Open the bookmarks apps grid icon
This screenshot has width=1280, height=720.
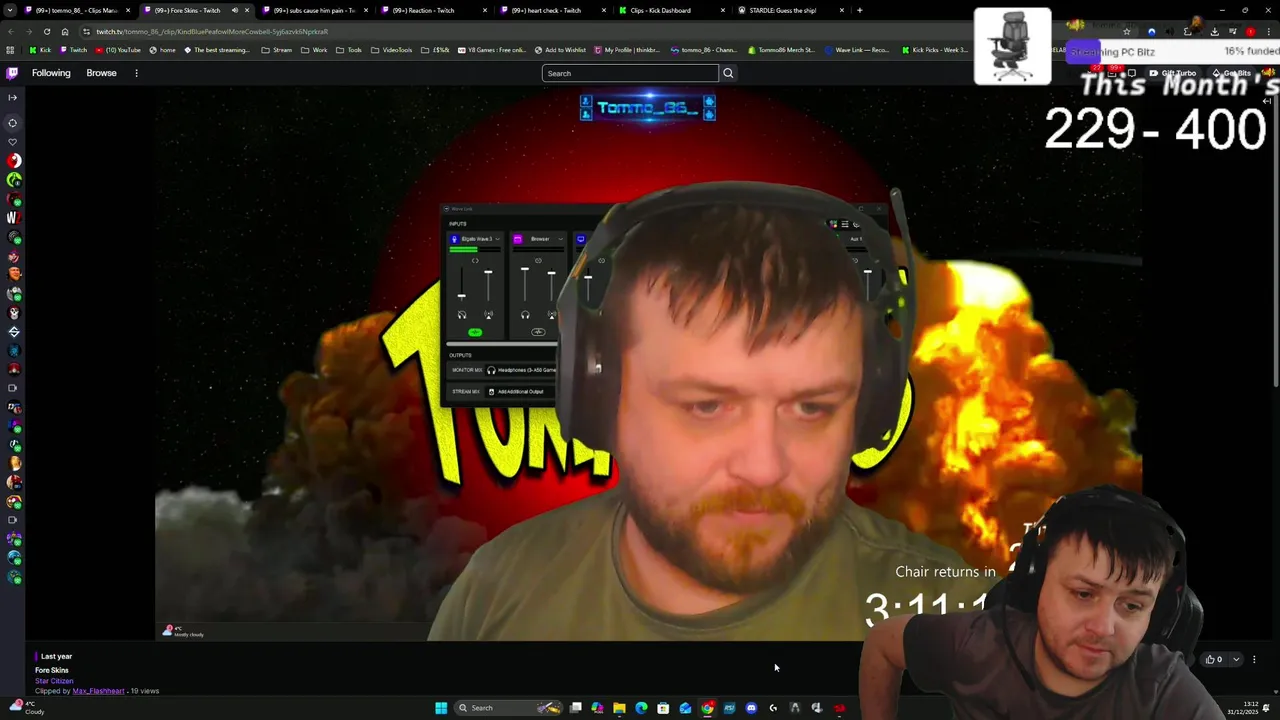click(10, 50)
